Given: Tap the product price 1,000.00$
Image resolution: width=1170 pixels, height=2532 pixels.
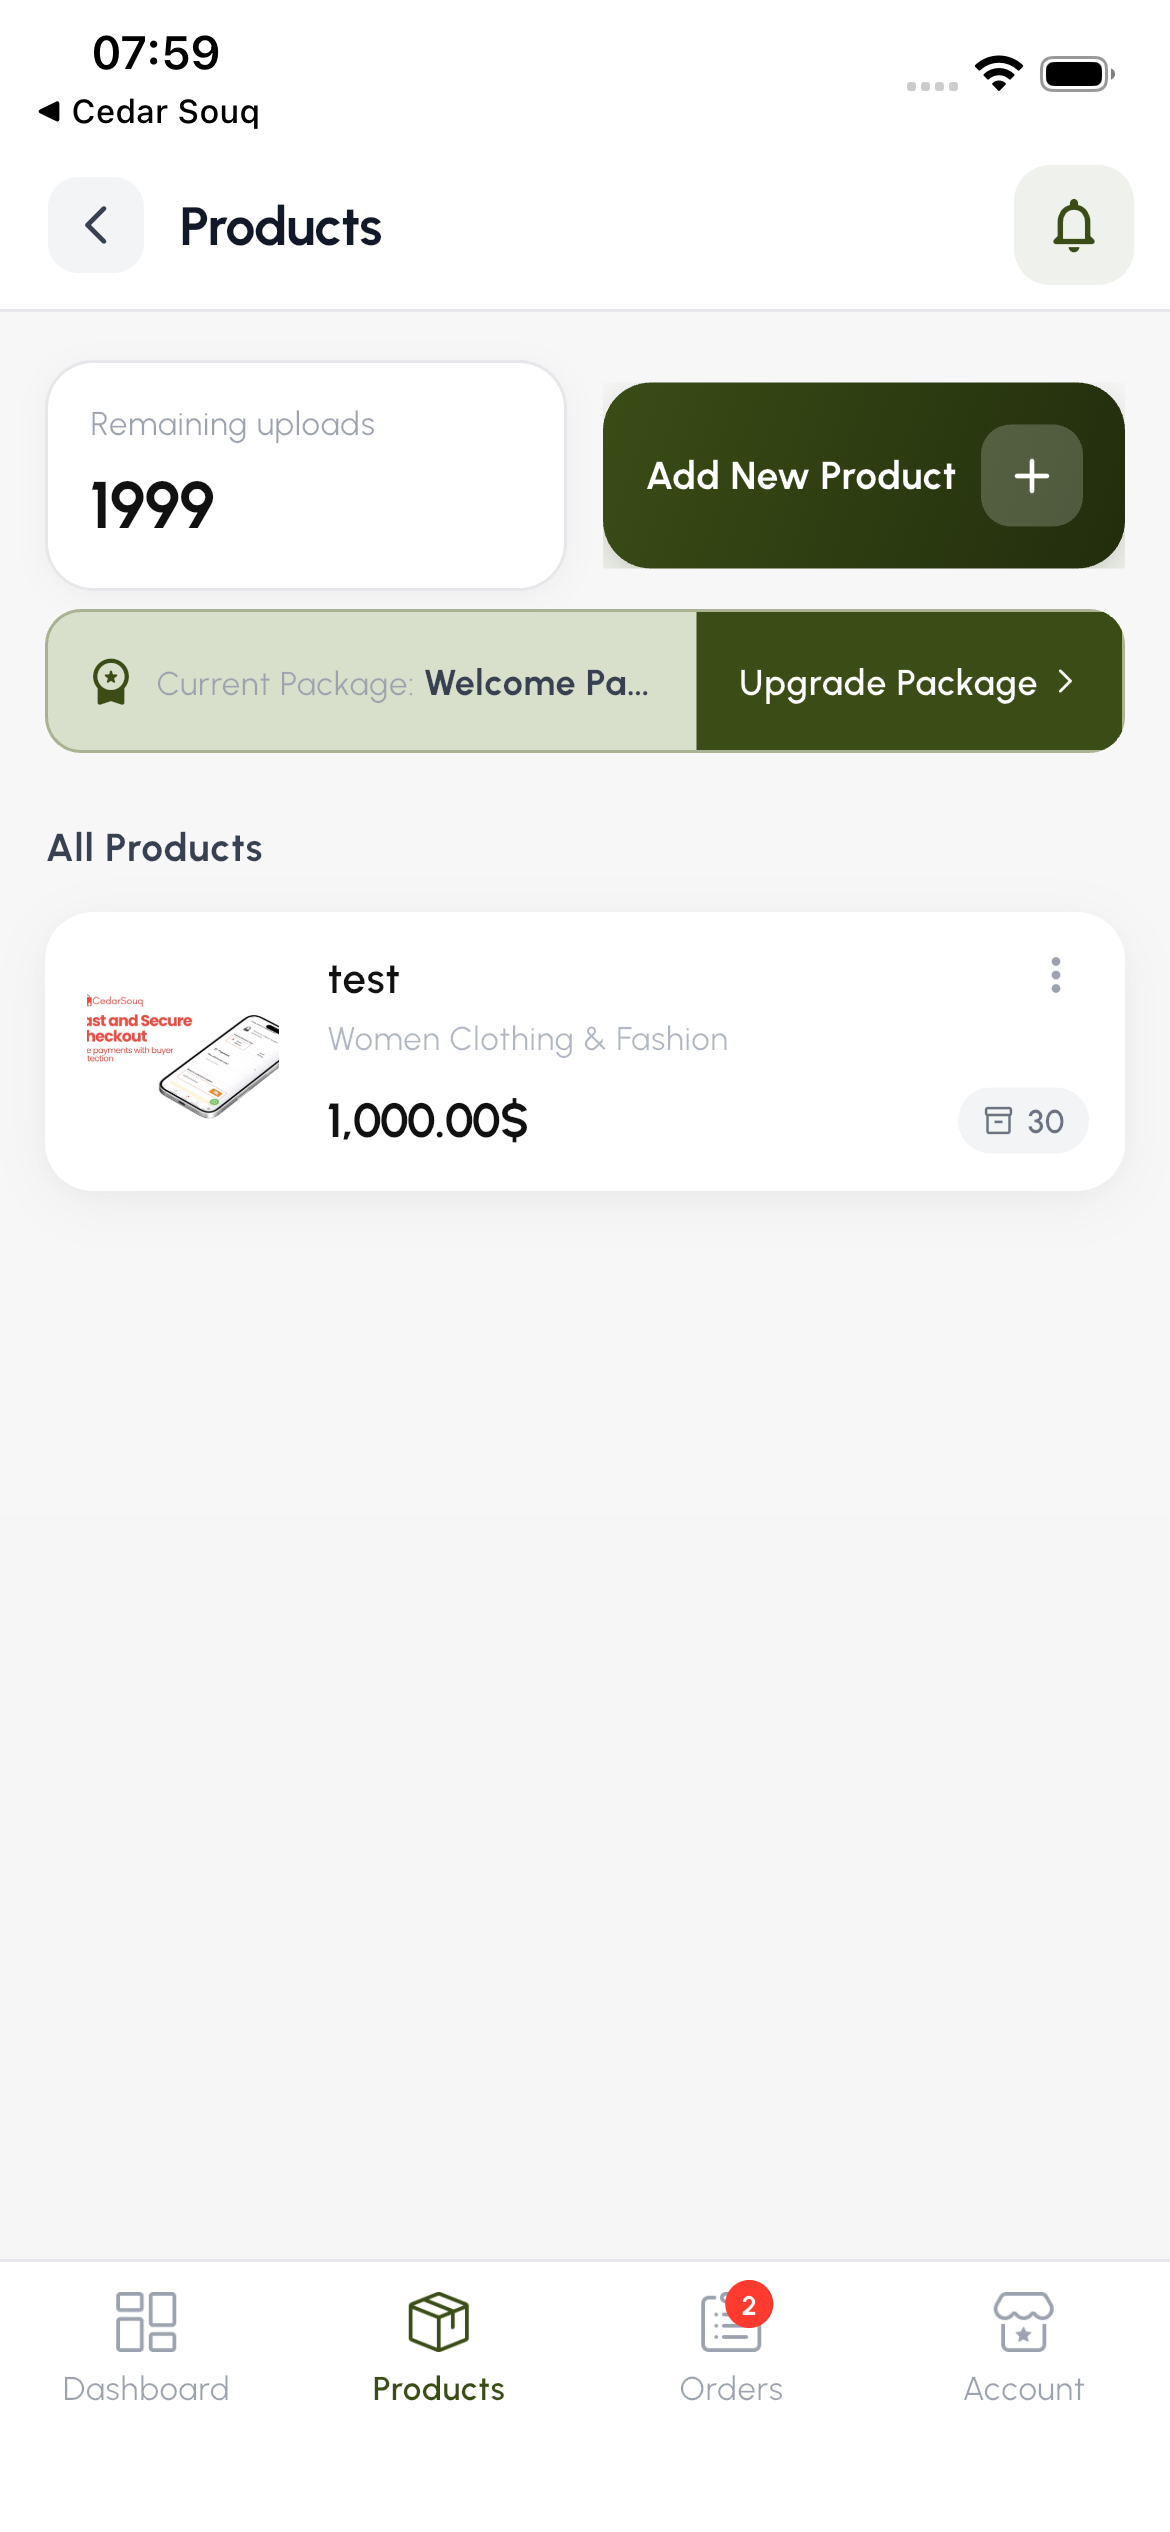Looking at the screenshot, I should pyautogui.click(x=428, y=1121).
